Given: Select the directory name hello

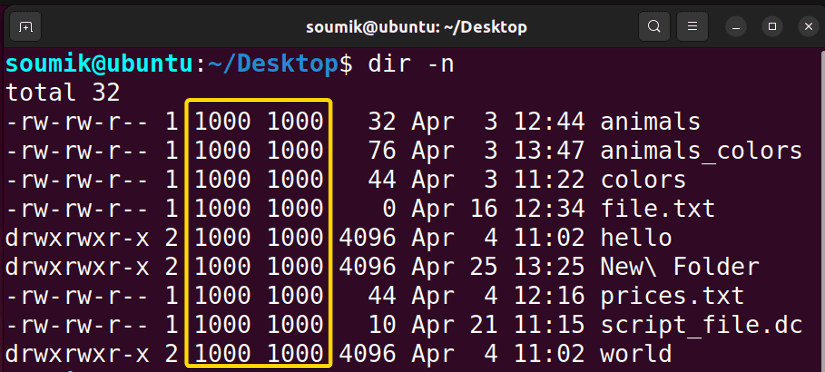Looking at the screenshot, I should (x=636, y=238).
